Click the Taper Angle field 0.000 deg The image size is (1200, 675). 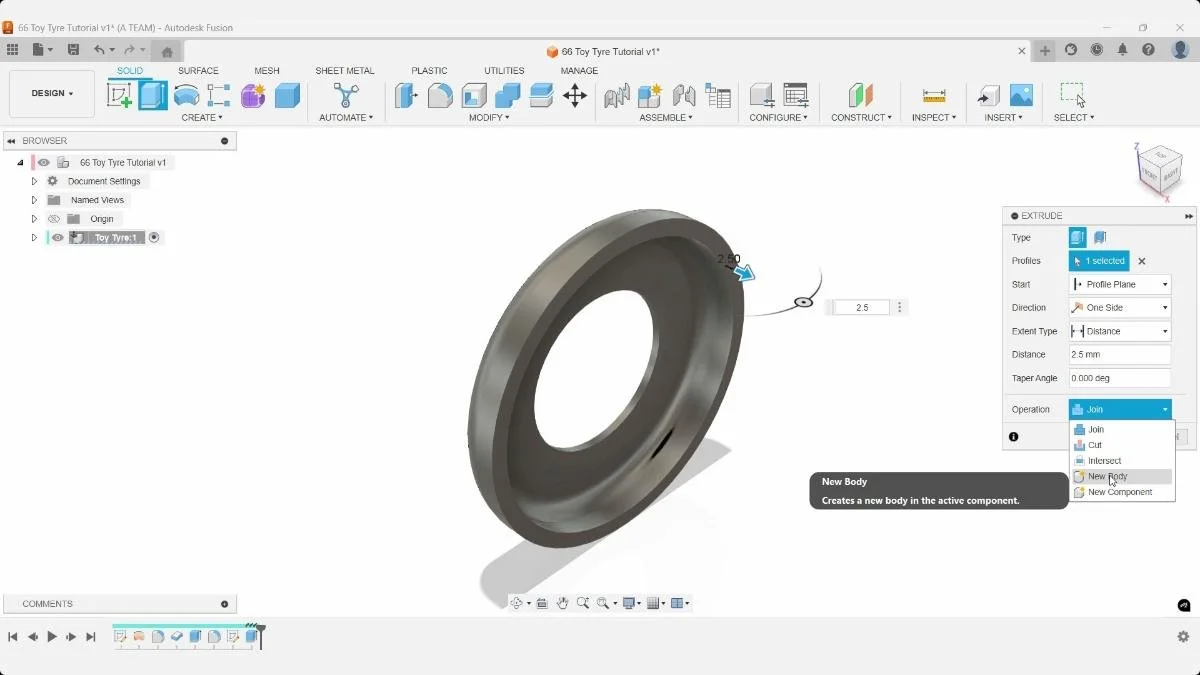pyautogui.click(x=1120, y=378)
